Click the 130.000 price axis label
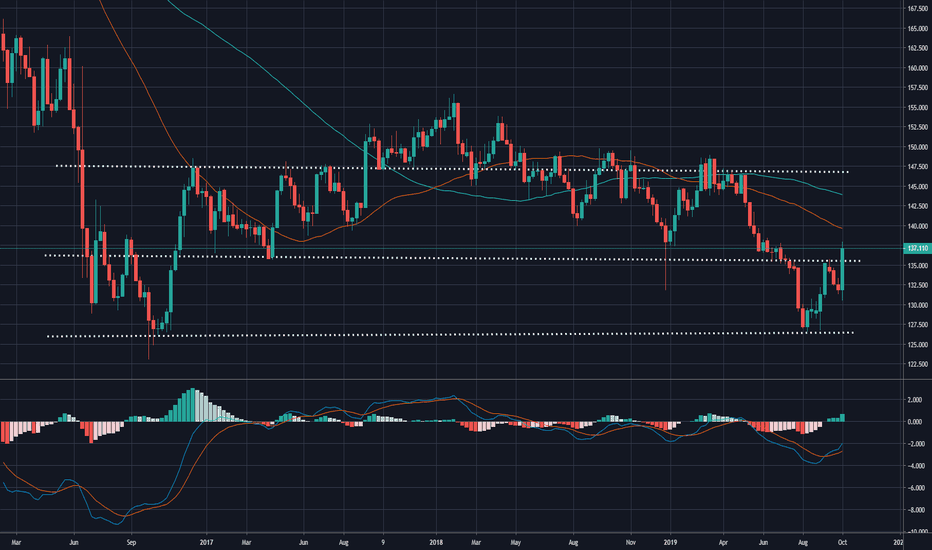 click(x=918, y=305)
